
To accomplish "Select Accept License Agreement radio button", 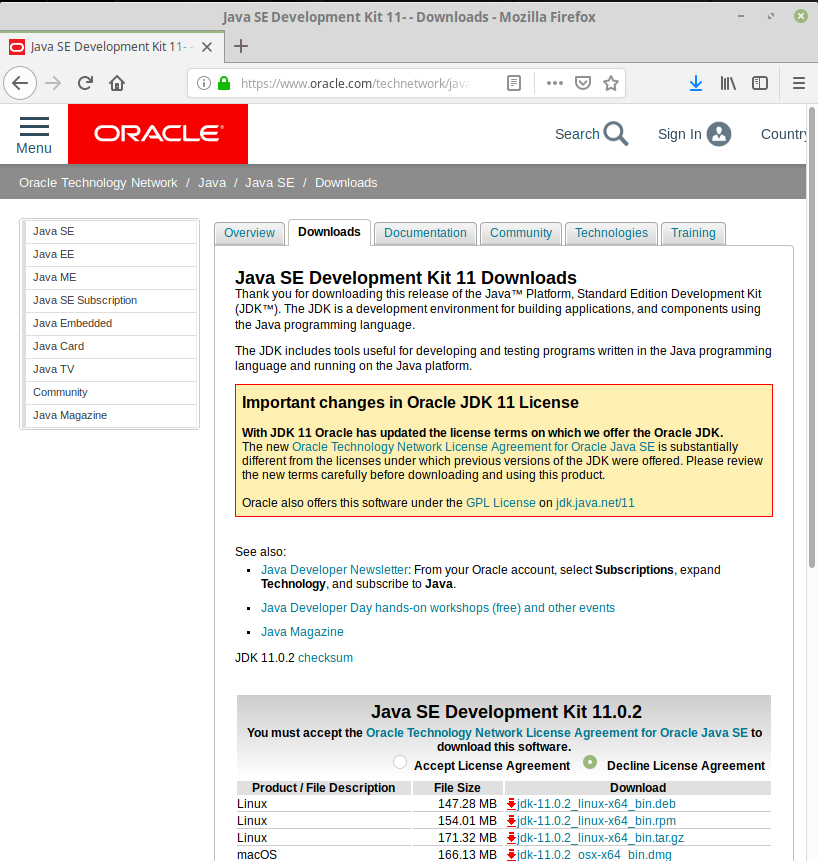I will pyautogui.click(x=400, y=762).
